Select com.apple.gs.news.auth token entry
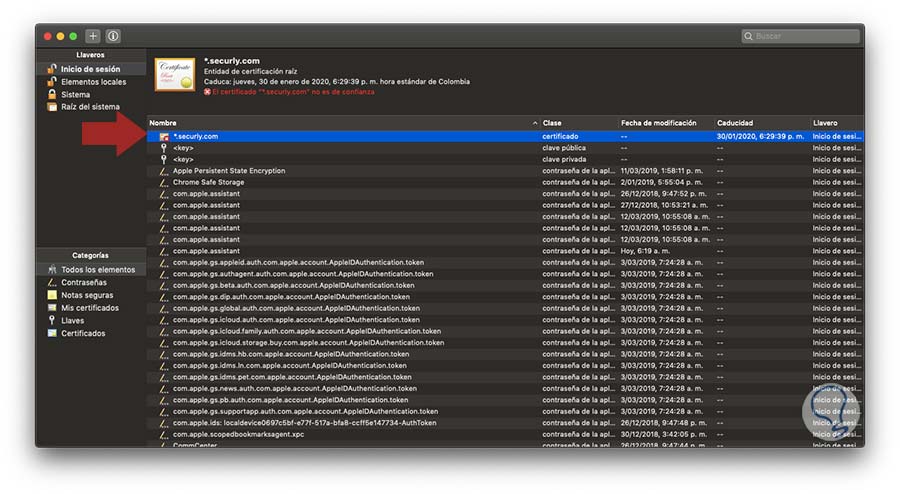The height and width of the screenshot is (494, 900). [x=505, y=389]
